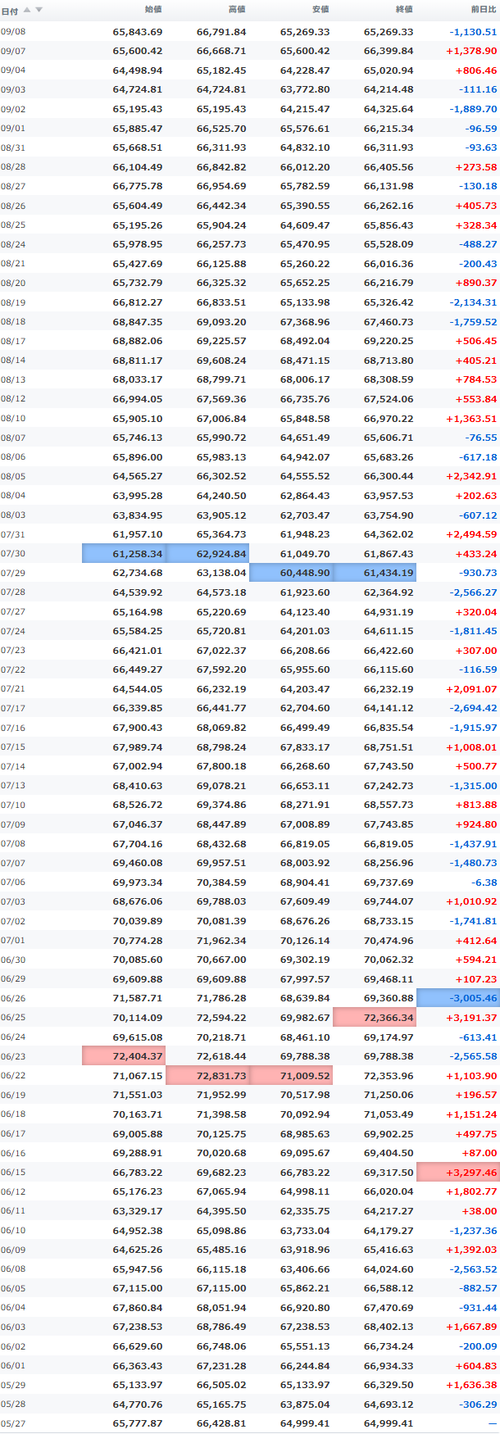Sort dates ascending with up arrow
Image resolution: width=500 pixels, height=1434 pixels.
(27, 10)
